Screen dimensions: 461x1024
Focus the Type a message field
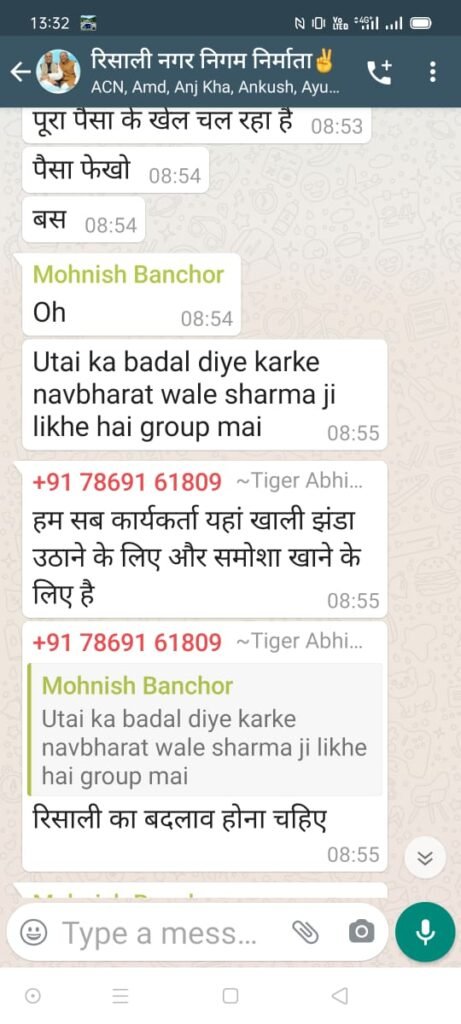(x=160, y=933)
